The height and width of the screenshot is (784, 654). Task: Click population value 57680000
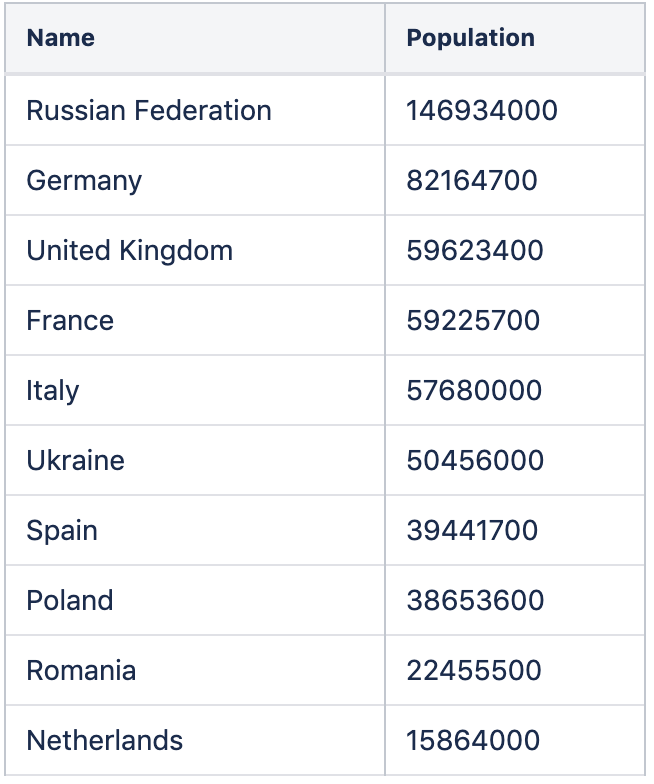pyautogui.click(x=474, y=390)
